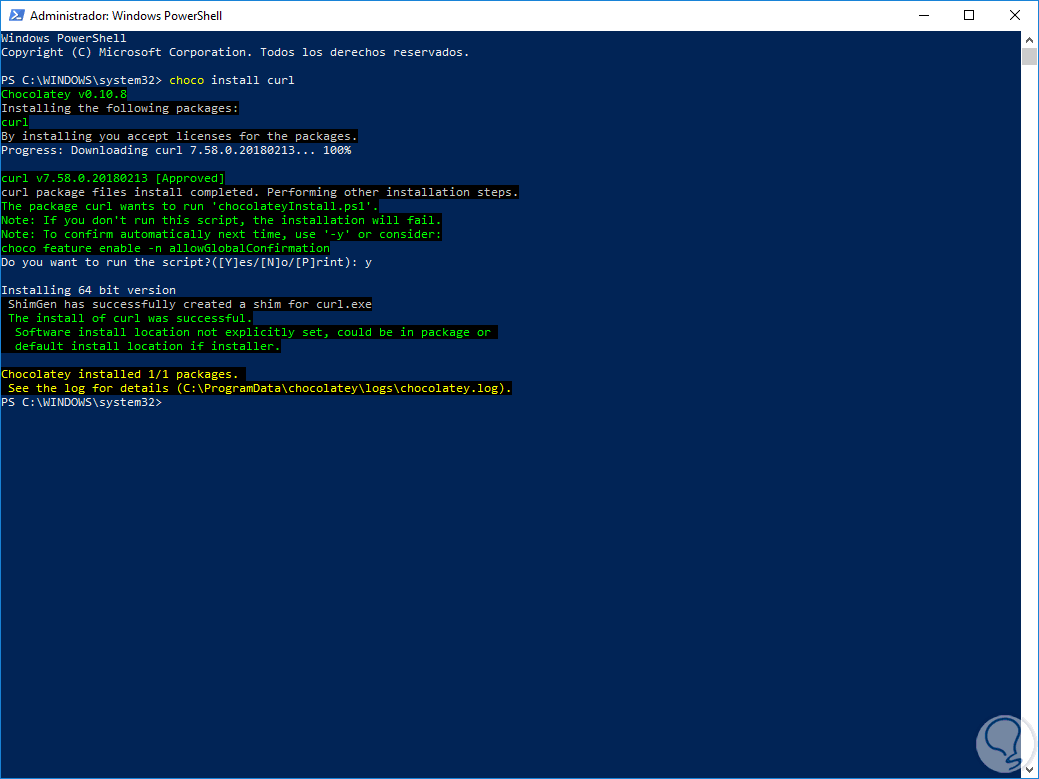Screen dimensions: 1039x779
Task: Click the last 'PS C:\WINDOWS\system32>' prompt
Action: 82,402
